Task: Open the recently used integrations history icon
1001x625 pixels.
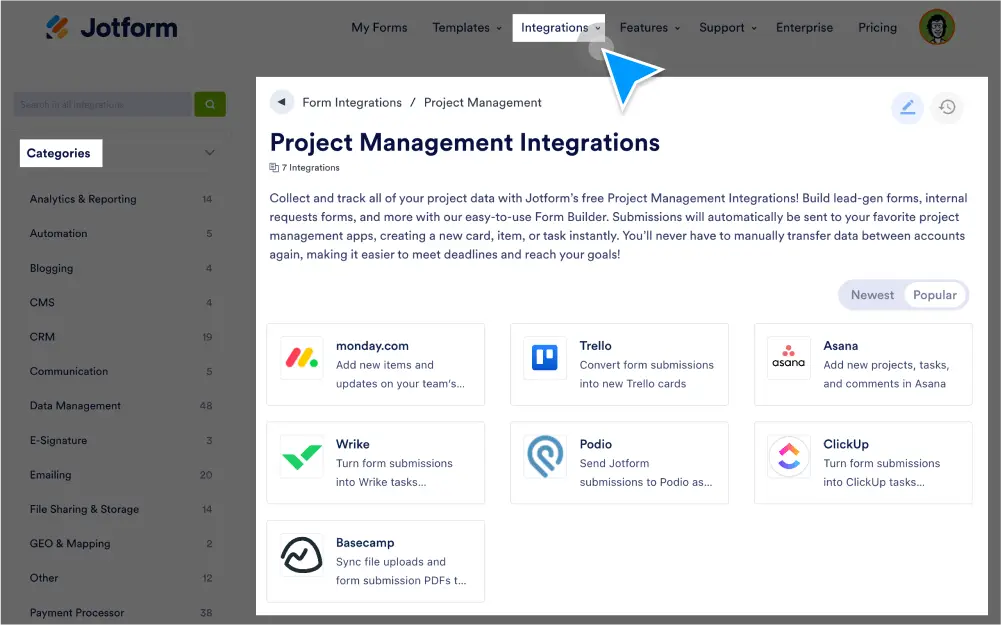Action: [947, 108]
